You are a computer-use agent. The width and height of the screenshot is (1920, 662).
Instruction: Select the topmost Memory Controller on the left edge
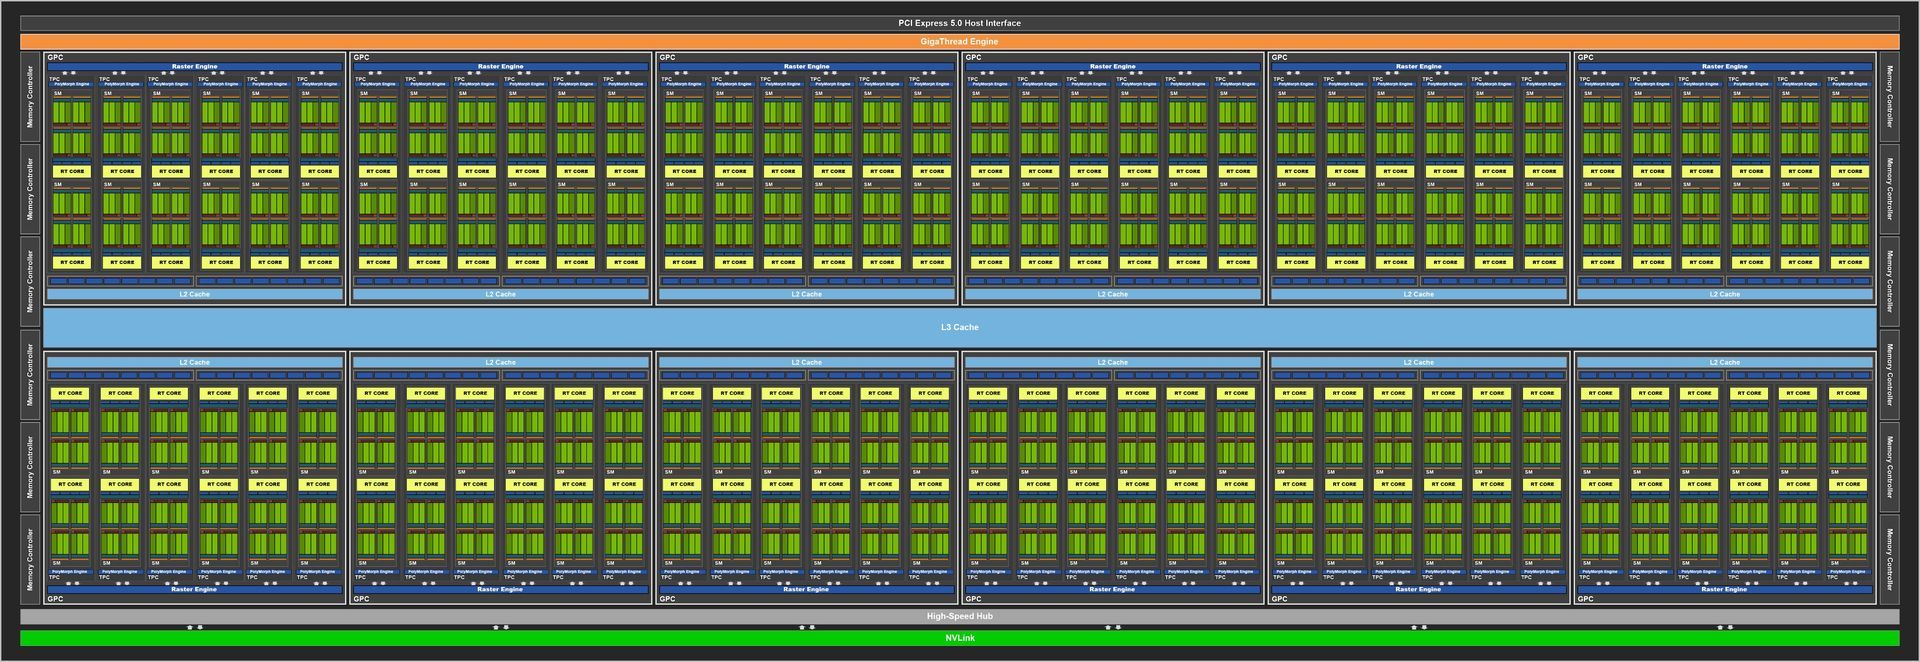[31, 97]
